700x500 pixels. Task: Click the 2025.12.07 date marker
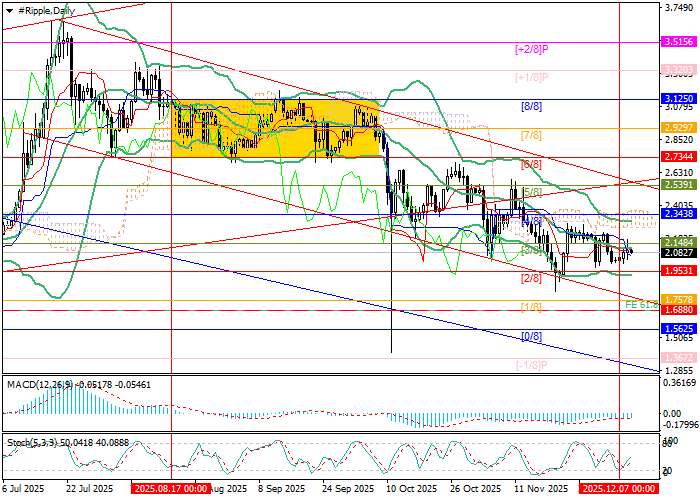pos(620,489)
